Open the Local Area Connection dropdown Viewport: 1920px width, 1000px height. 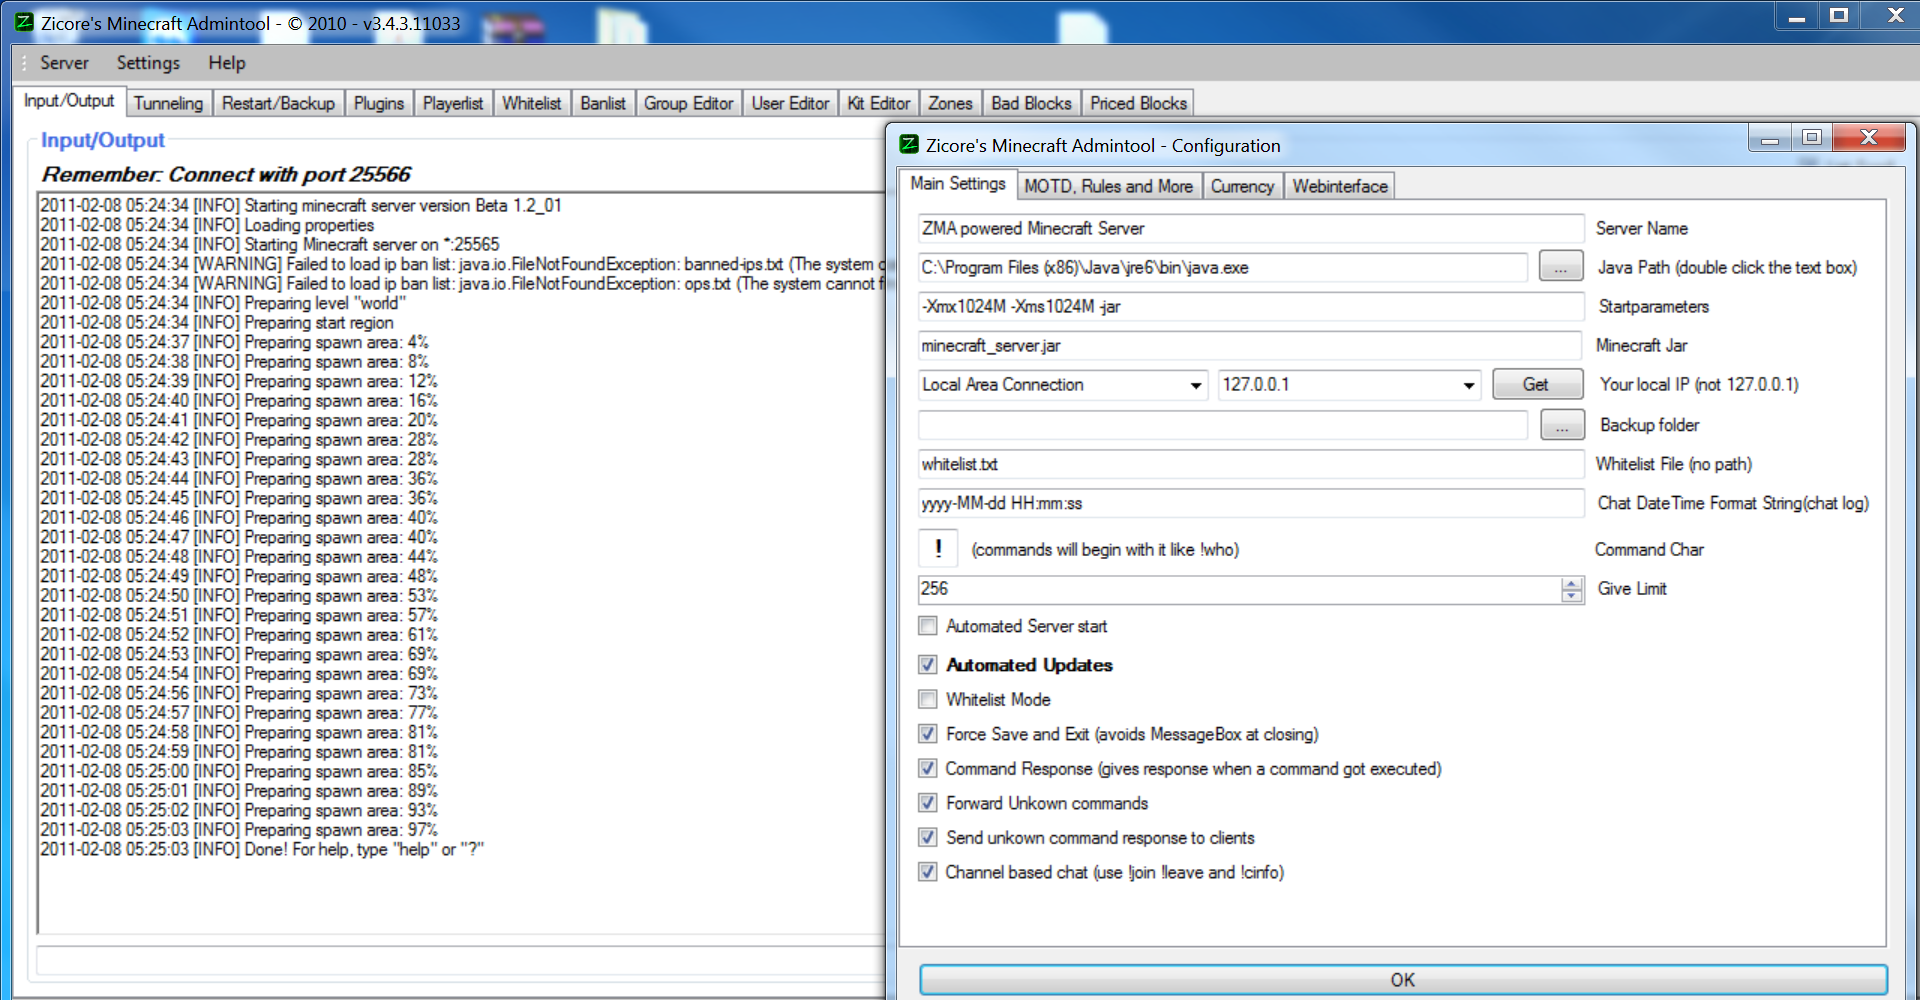pyautogui.click(x=1195, y=385)
